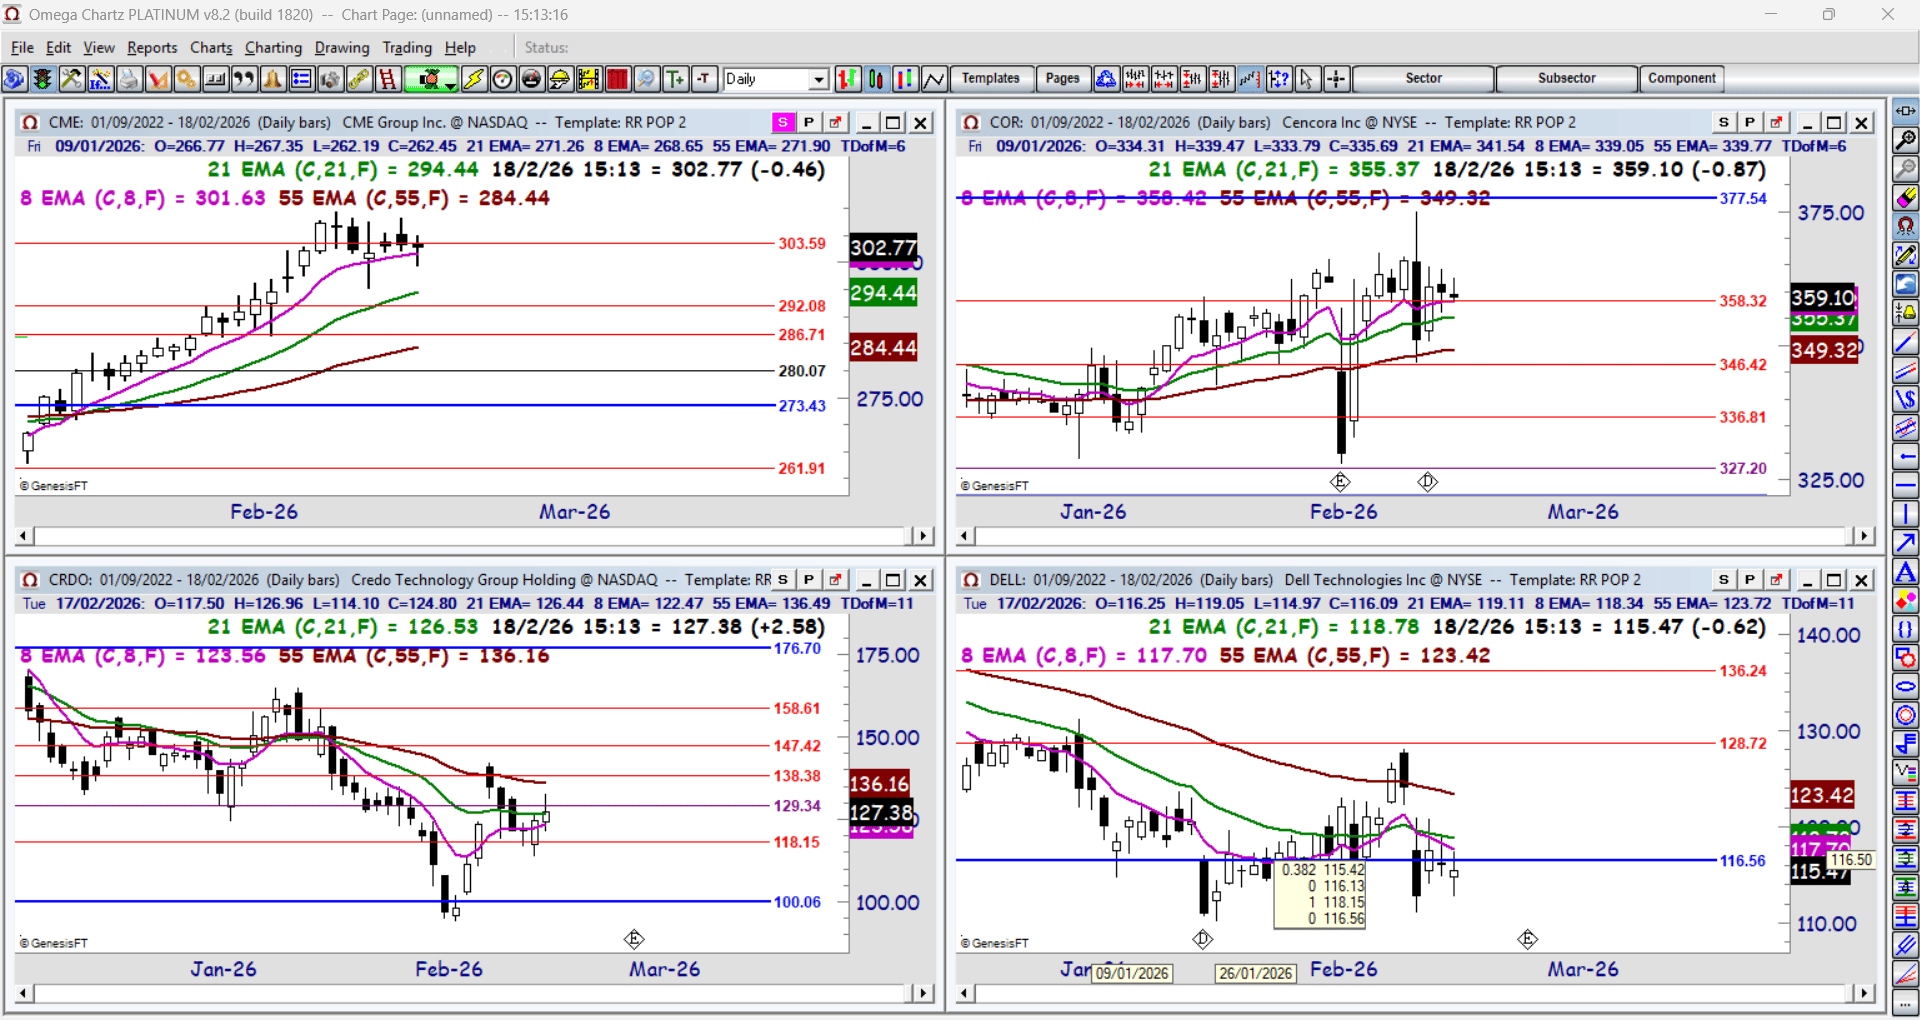Click the Pages button
Screen dimensions: 1920x1020
coord(1062,78)
